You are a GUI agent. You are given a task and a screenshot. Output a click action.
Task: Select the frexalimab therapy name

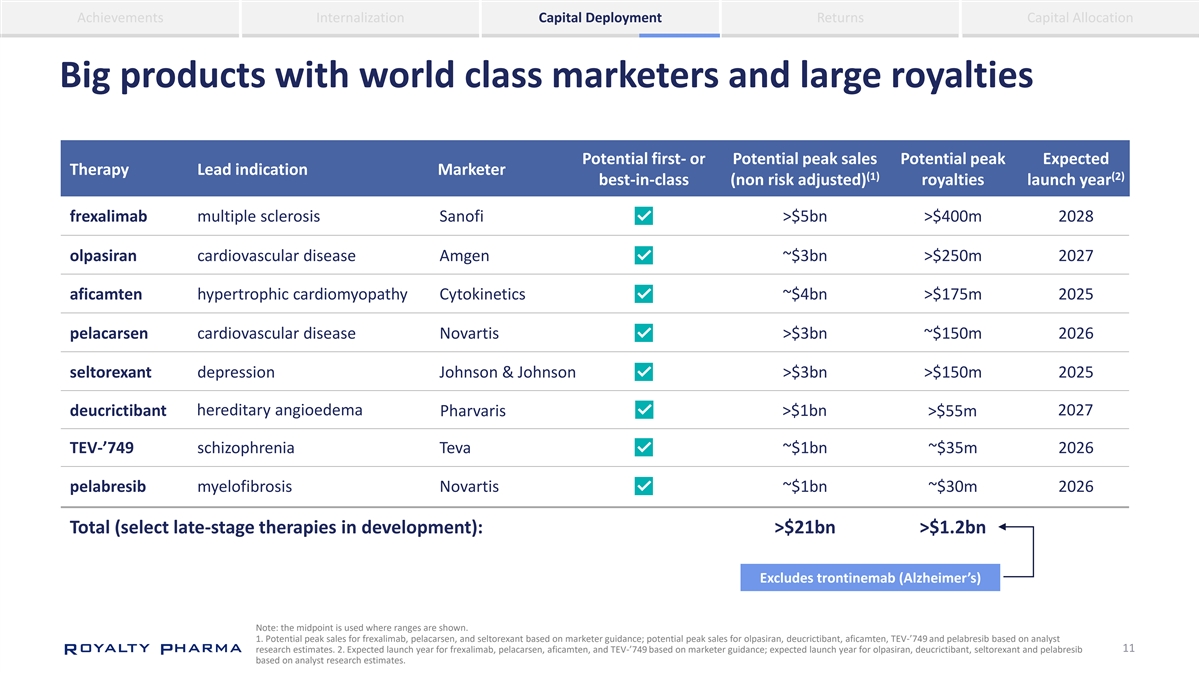coord(108,217)
